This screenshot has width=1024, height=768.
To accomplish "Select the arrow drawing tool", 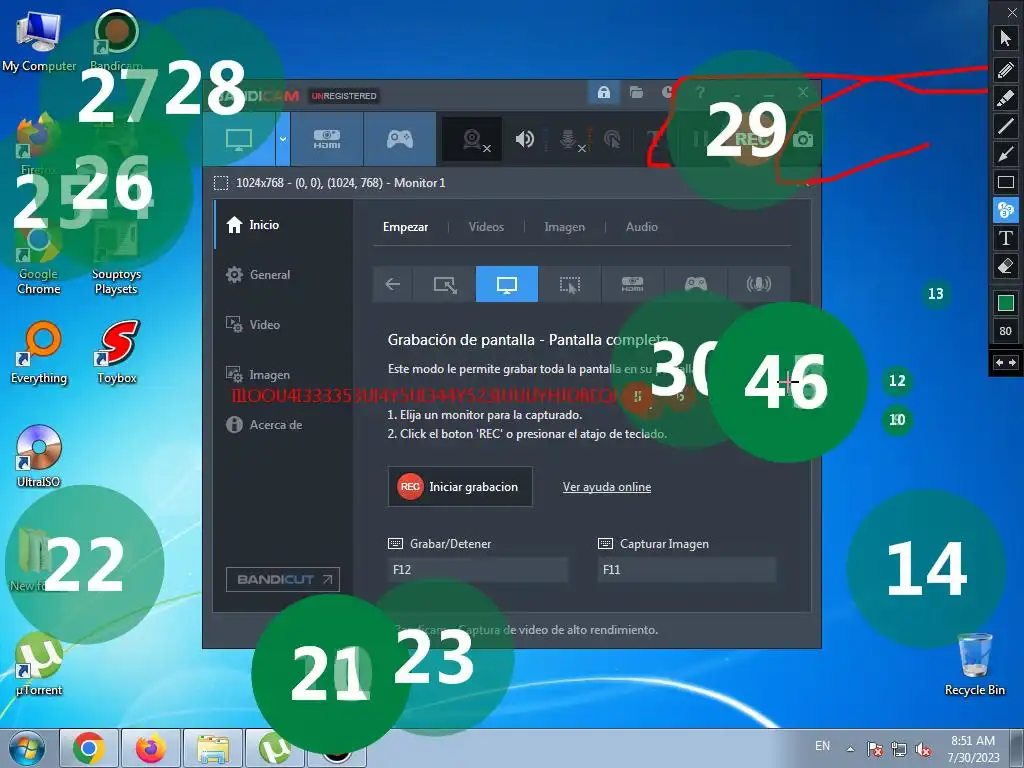I will coord(1005,154).
